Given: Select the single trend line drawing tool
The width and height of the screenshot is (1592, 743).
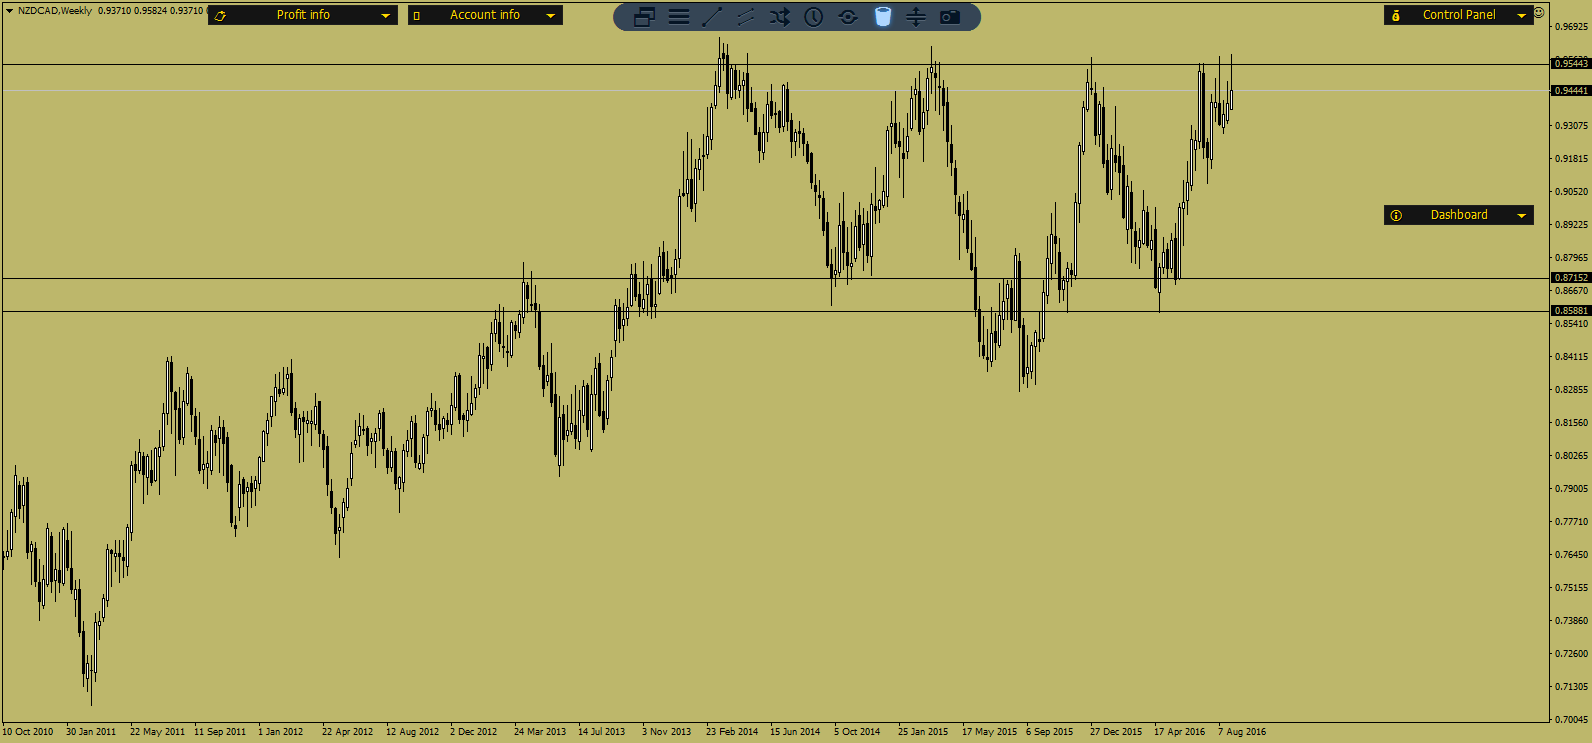Looking at the screenshot, I should pos(712,16).
